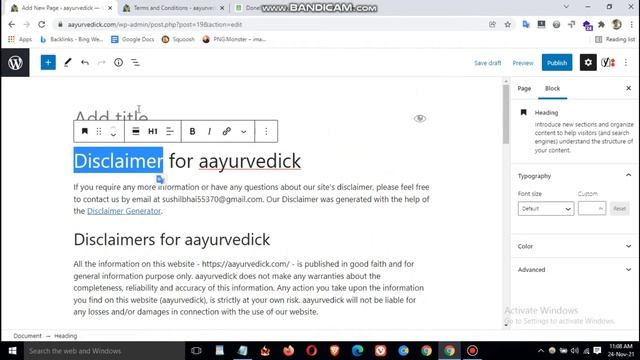Expand the Advanced panel
The height and width of the screenshot is (360, 640).
click(574, 269)
